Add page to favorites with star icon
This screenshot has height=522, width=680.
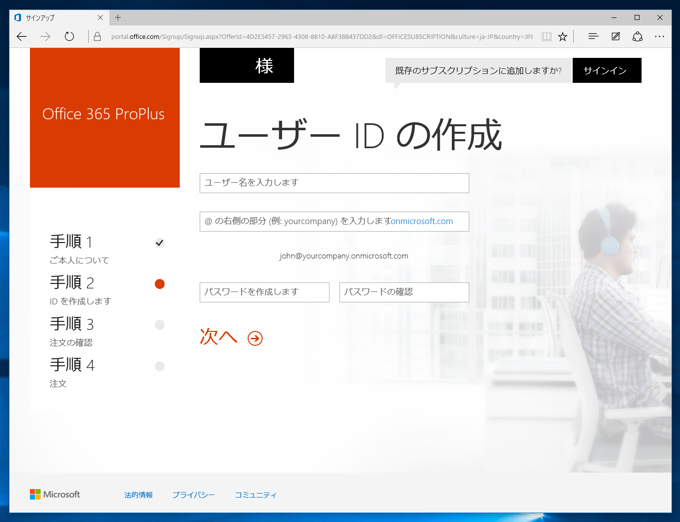pos(562,37)
